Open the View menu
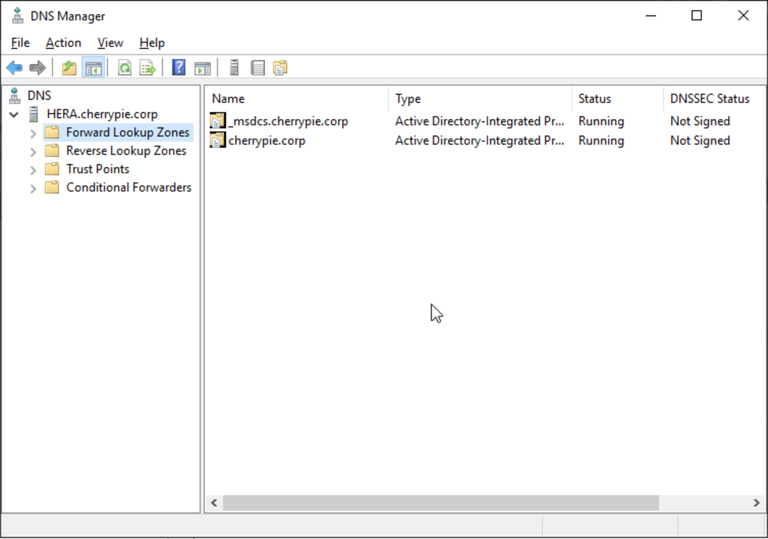Image resolution: width=768 pixels, height=539 pixels. tap(110, 43)
